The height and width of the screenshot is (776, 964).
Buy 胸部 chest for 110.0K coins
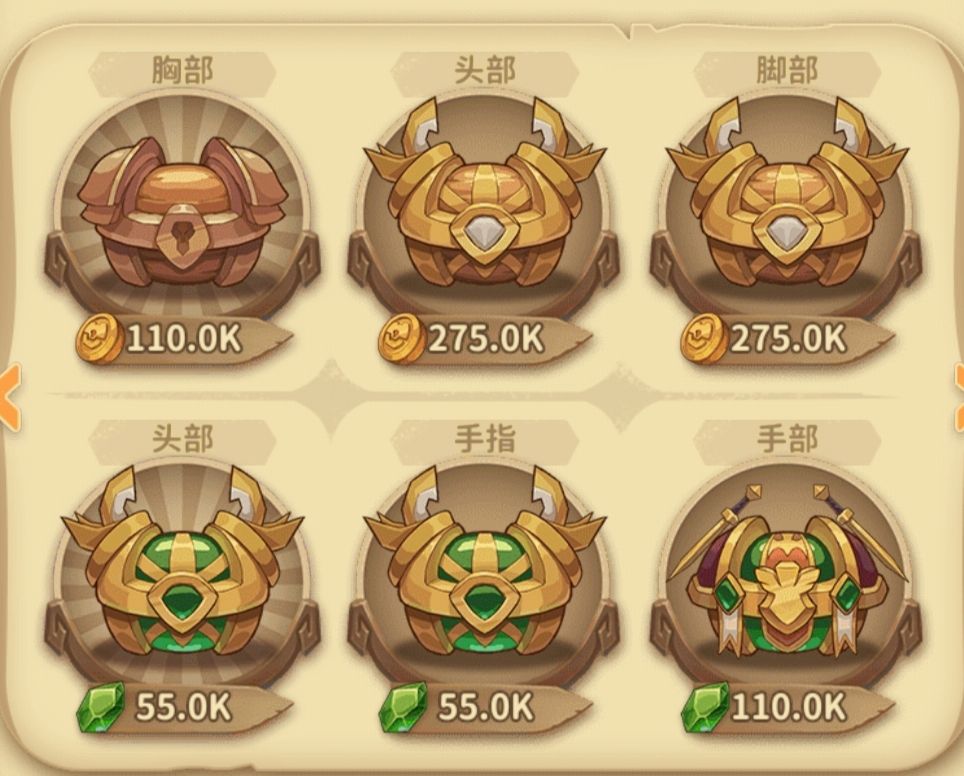(184, 339)
